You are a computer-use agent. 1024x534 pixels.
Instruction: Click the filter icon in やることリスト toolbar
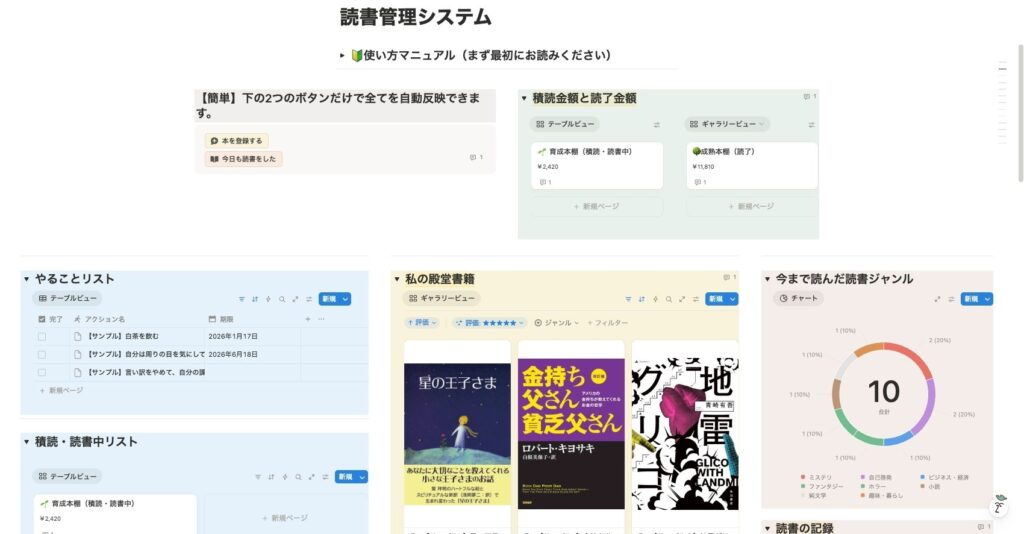point(242,299)
